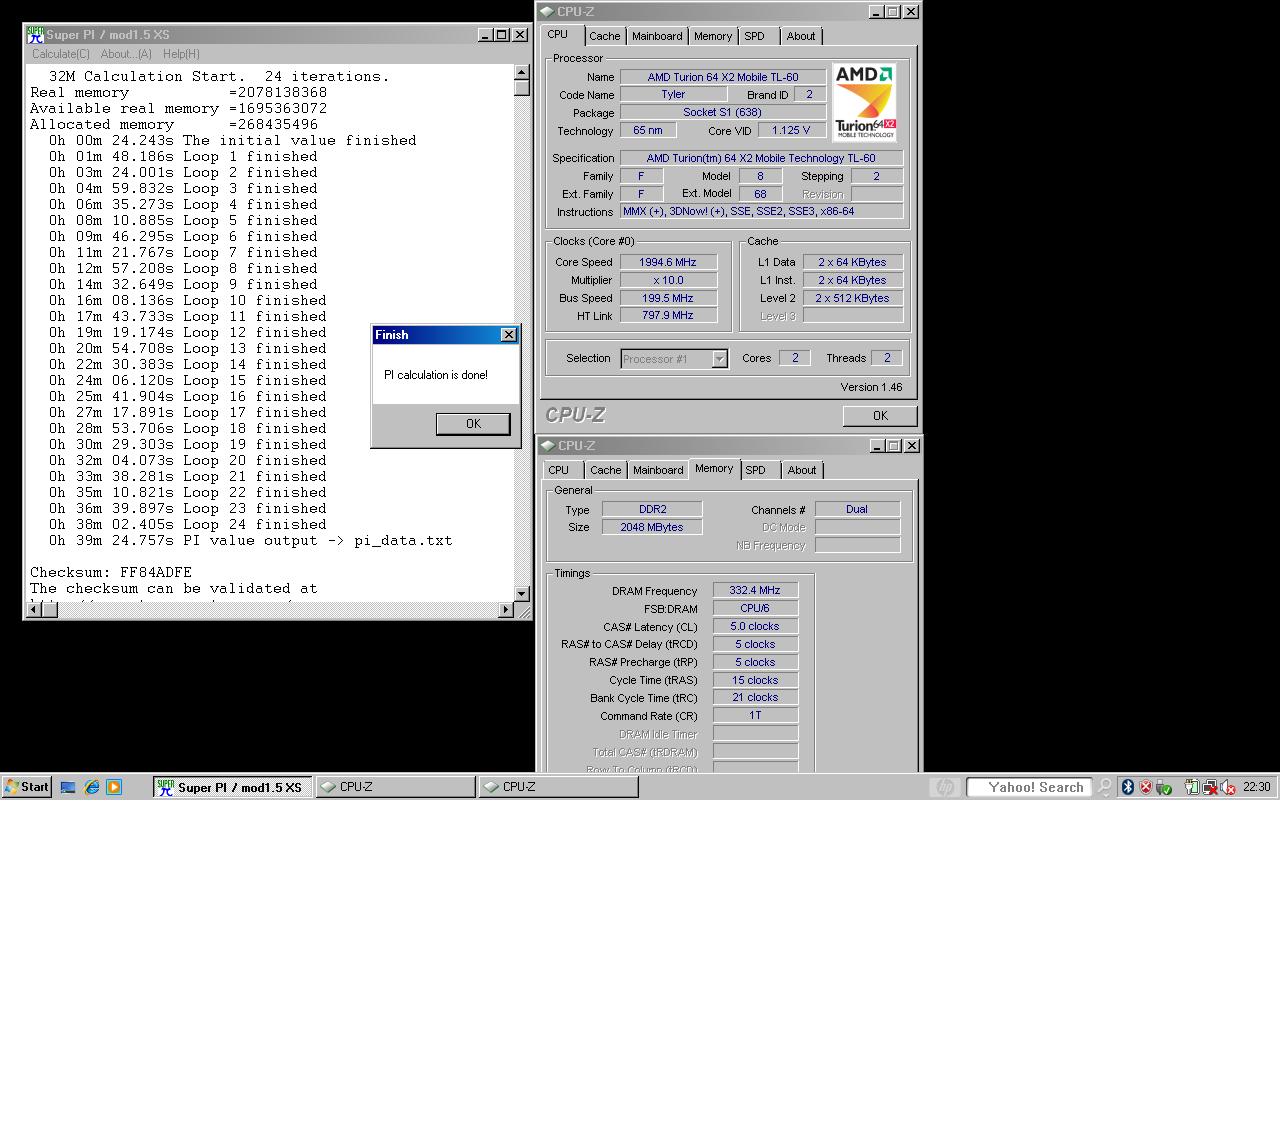Viewport: 1280px width, 1132px height.
Task: Select SPD tab in top CPU-Z window
Action: tap(755, 36)
